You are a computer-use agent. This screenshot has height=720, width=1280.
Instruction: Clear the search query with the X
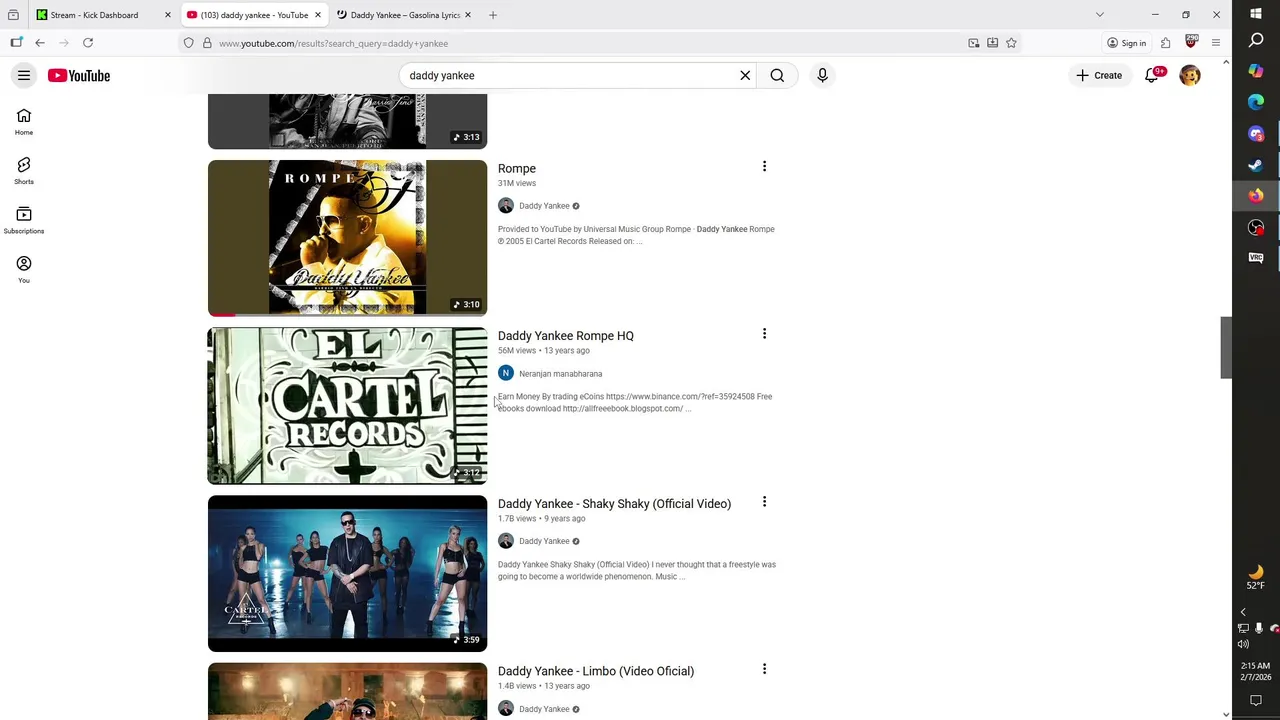[x=745, y=75]
